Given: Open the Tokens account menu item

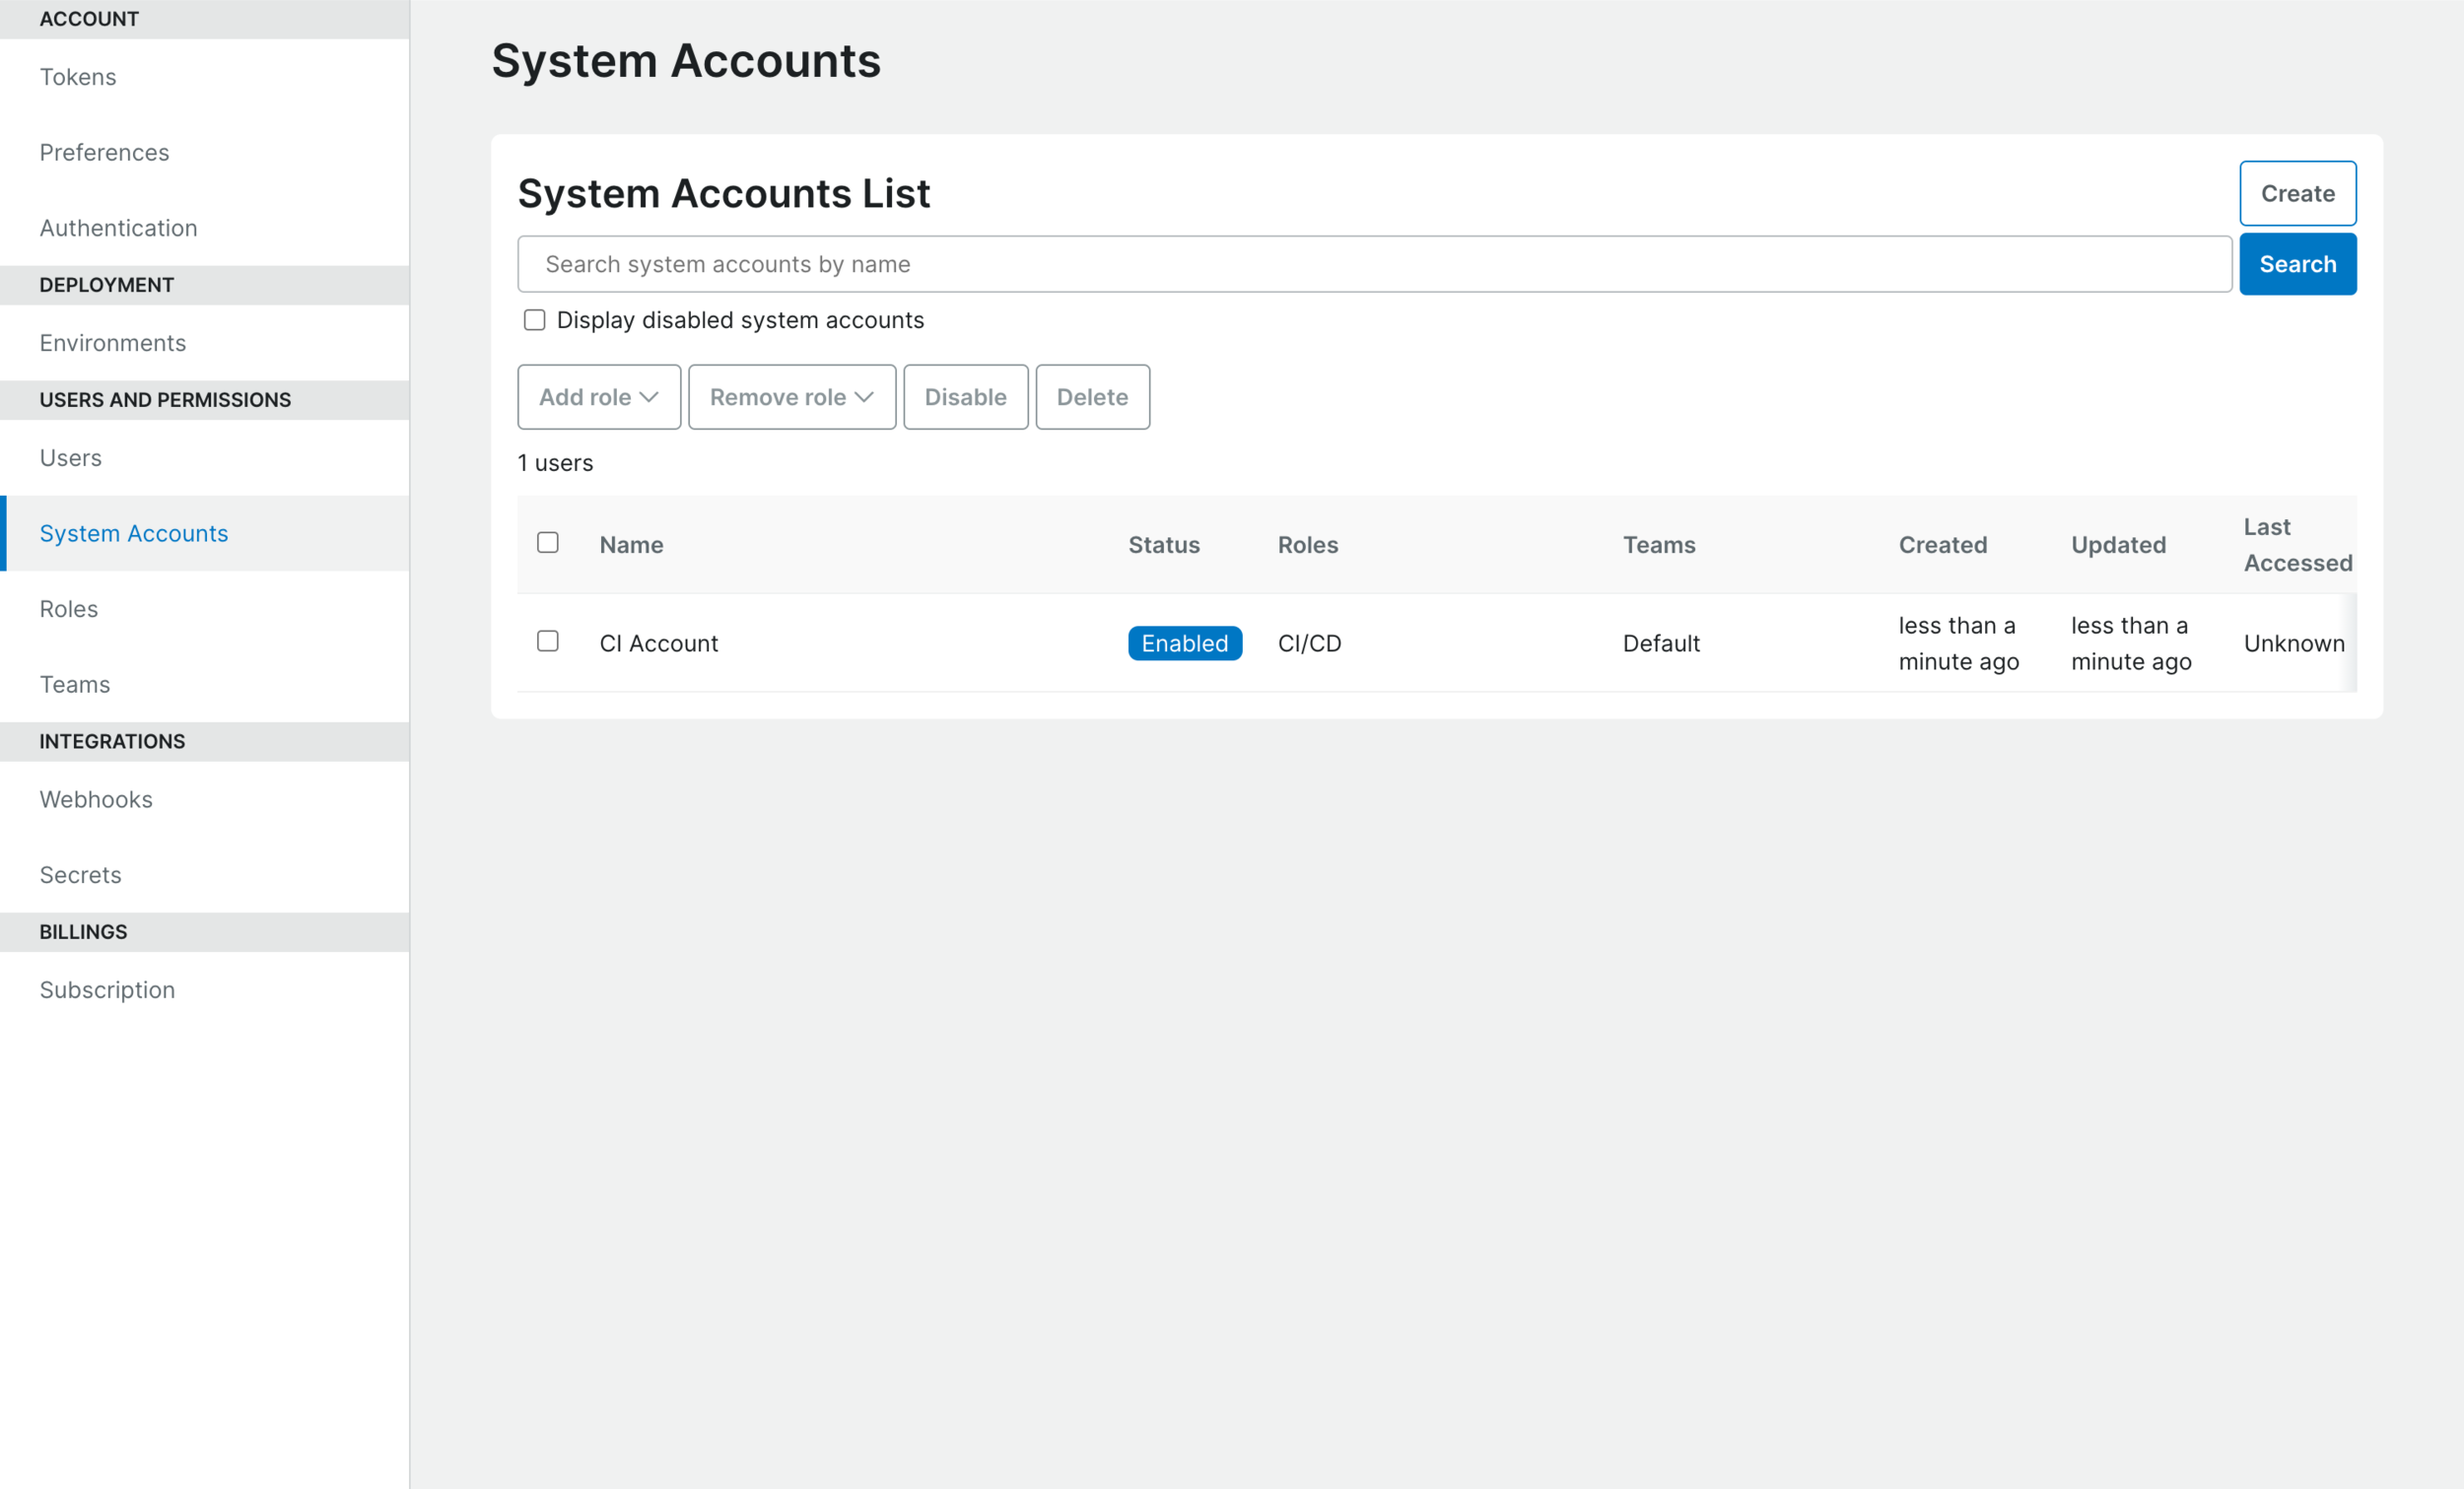Looking at the screenshot, I should [76, 76].
